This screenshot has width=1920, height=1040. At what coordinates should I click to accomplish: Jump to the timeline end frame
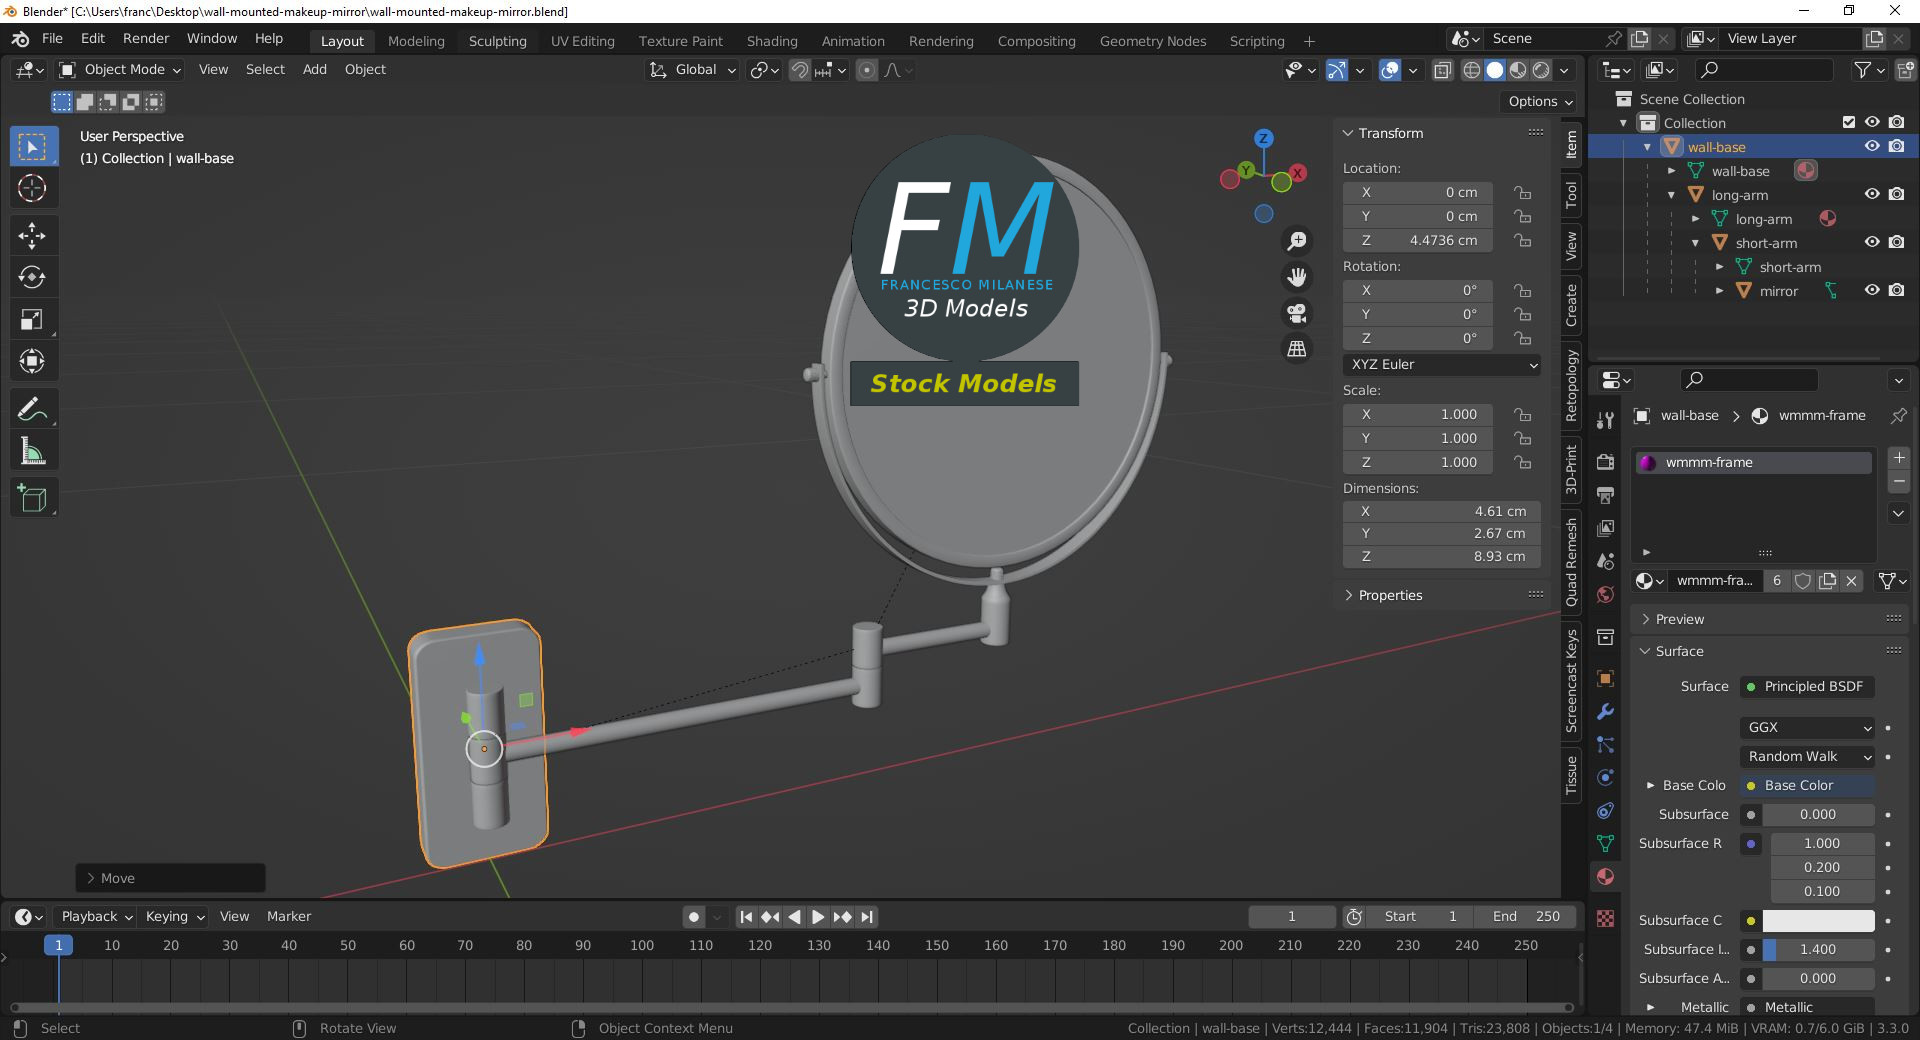point(867,917)
